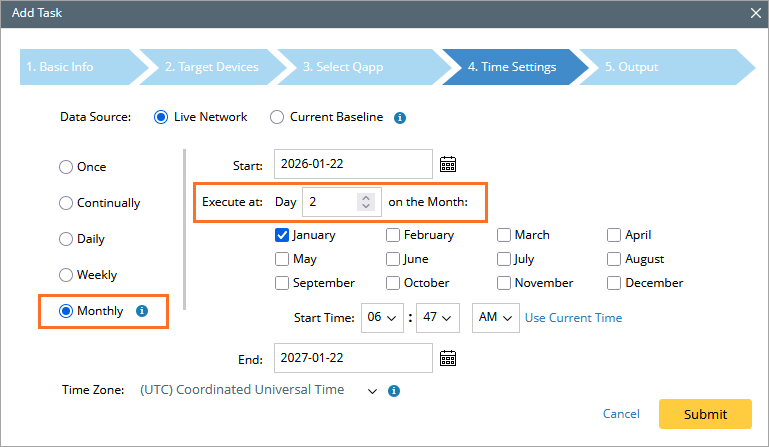Click the execution Day number field
The image size is (769, 447).
[332, 202]
